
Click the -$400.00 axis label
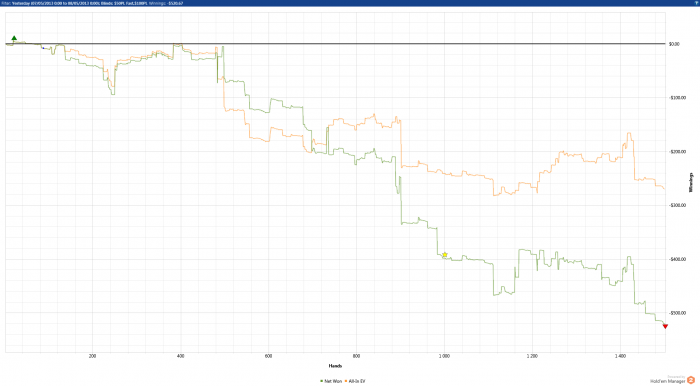pos(677,259)
